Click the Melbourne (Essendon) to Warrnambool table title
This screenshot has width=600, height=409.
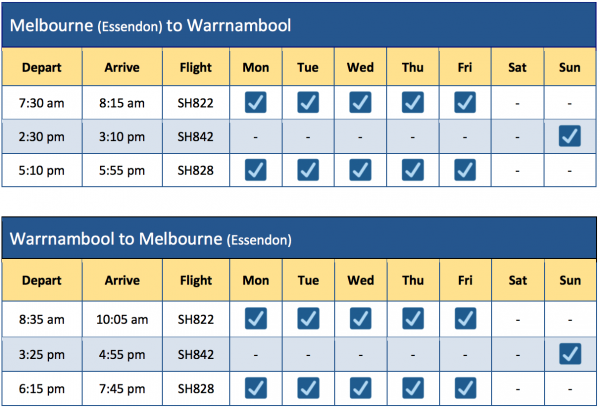[149, 25]
